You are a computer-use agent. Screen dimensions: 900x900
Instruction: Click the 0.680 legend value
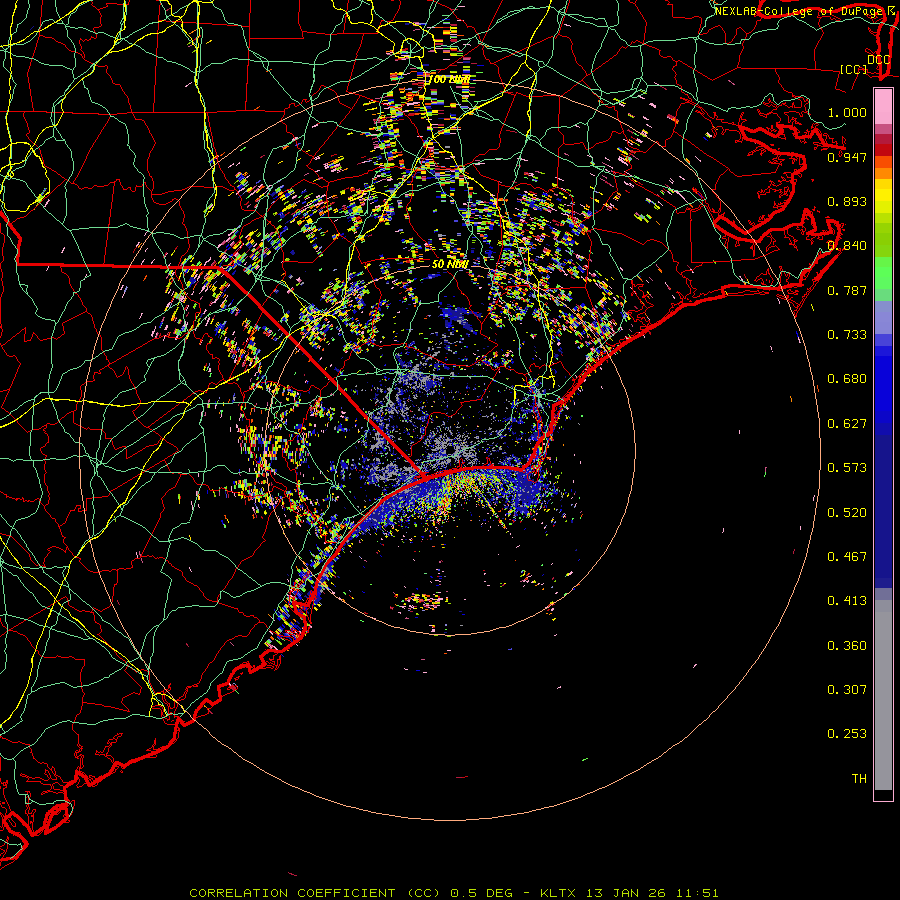coord(847,379)
